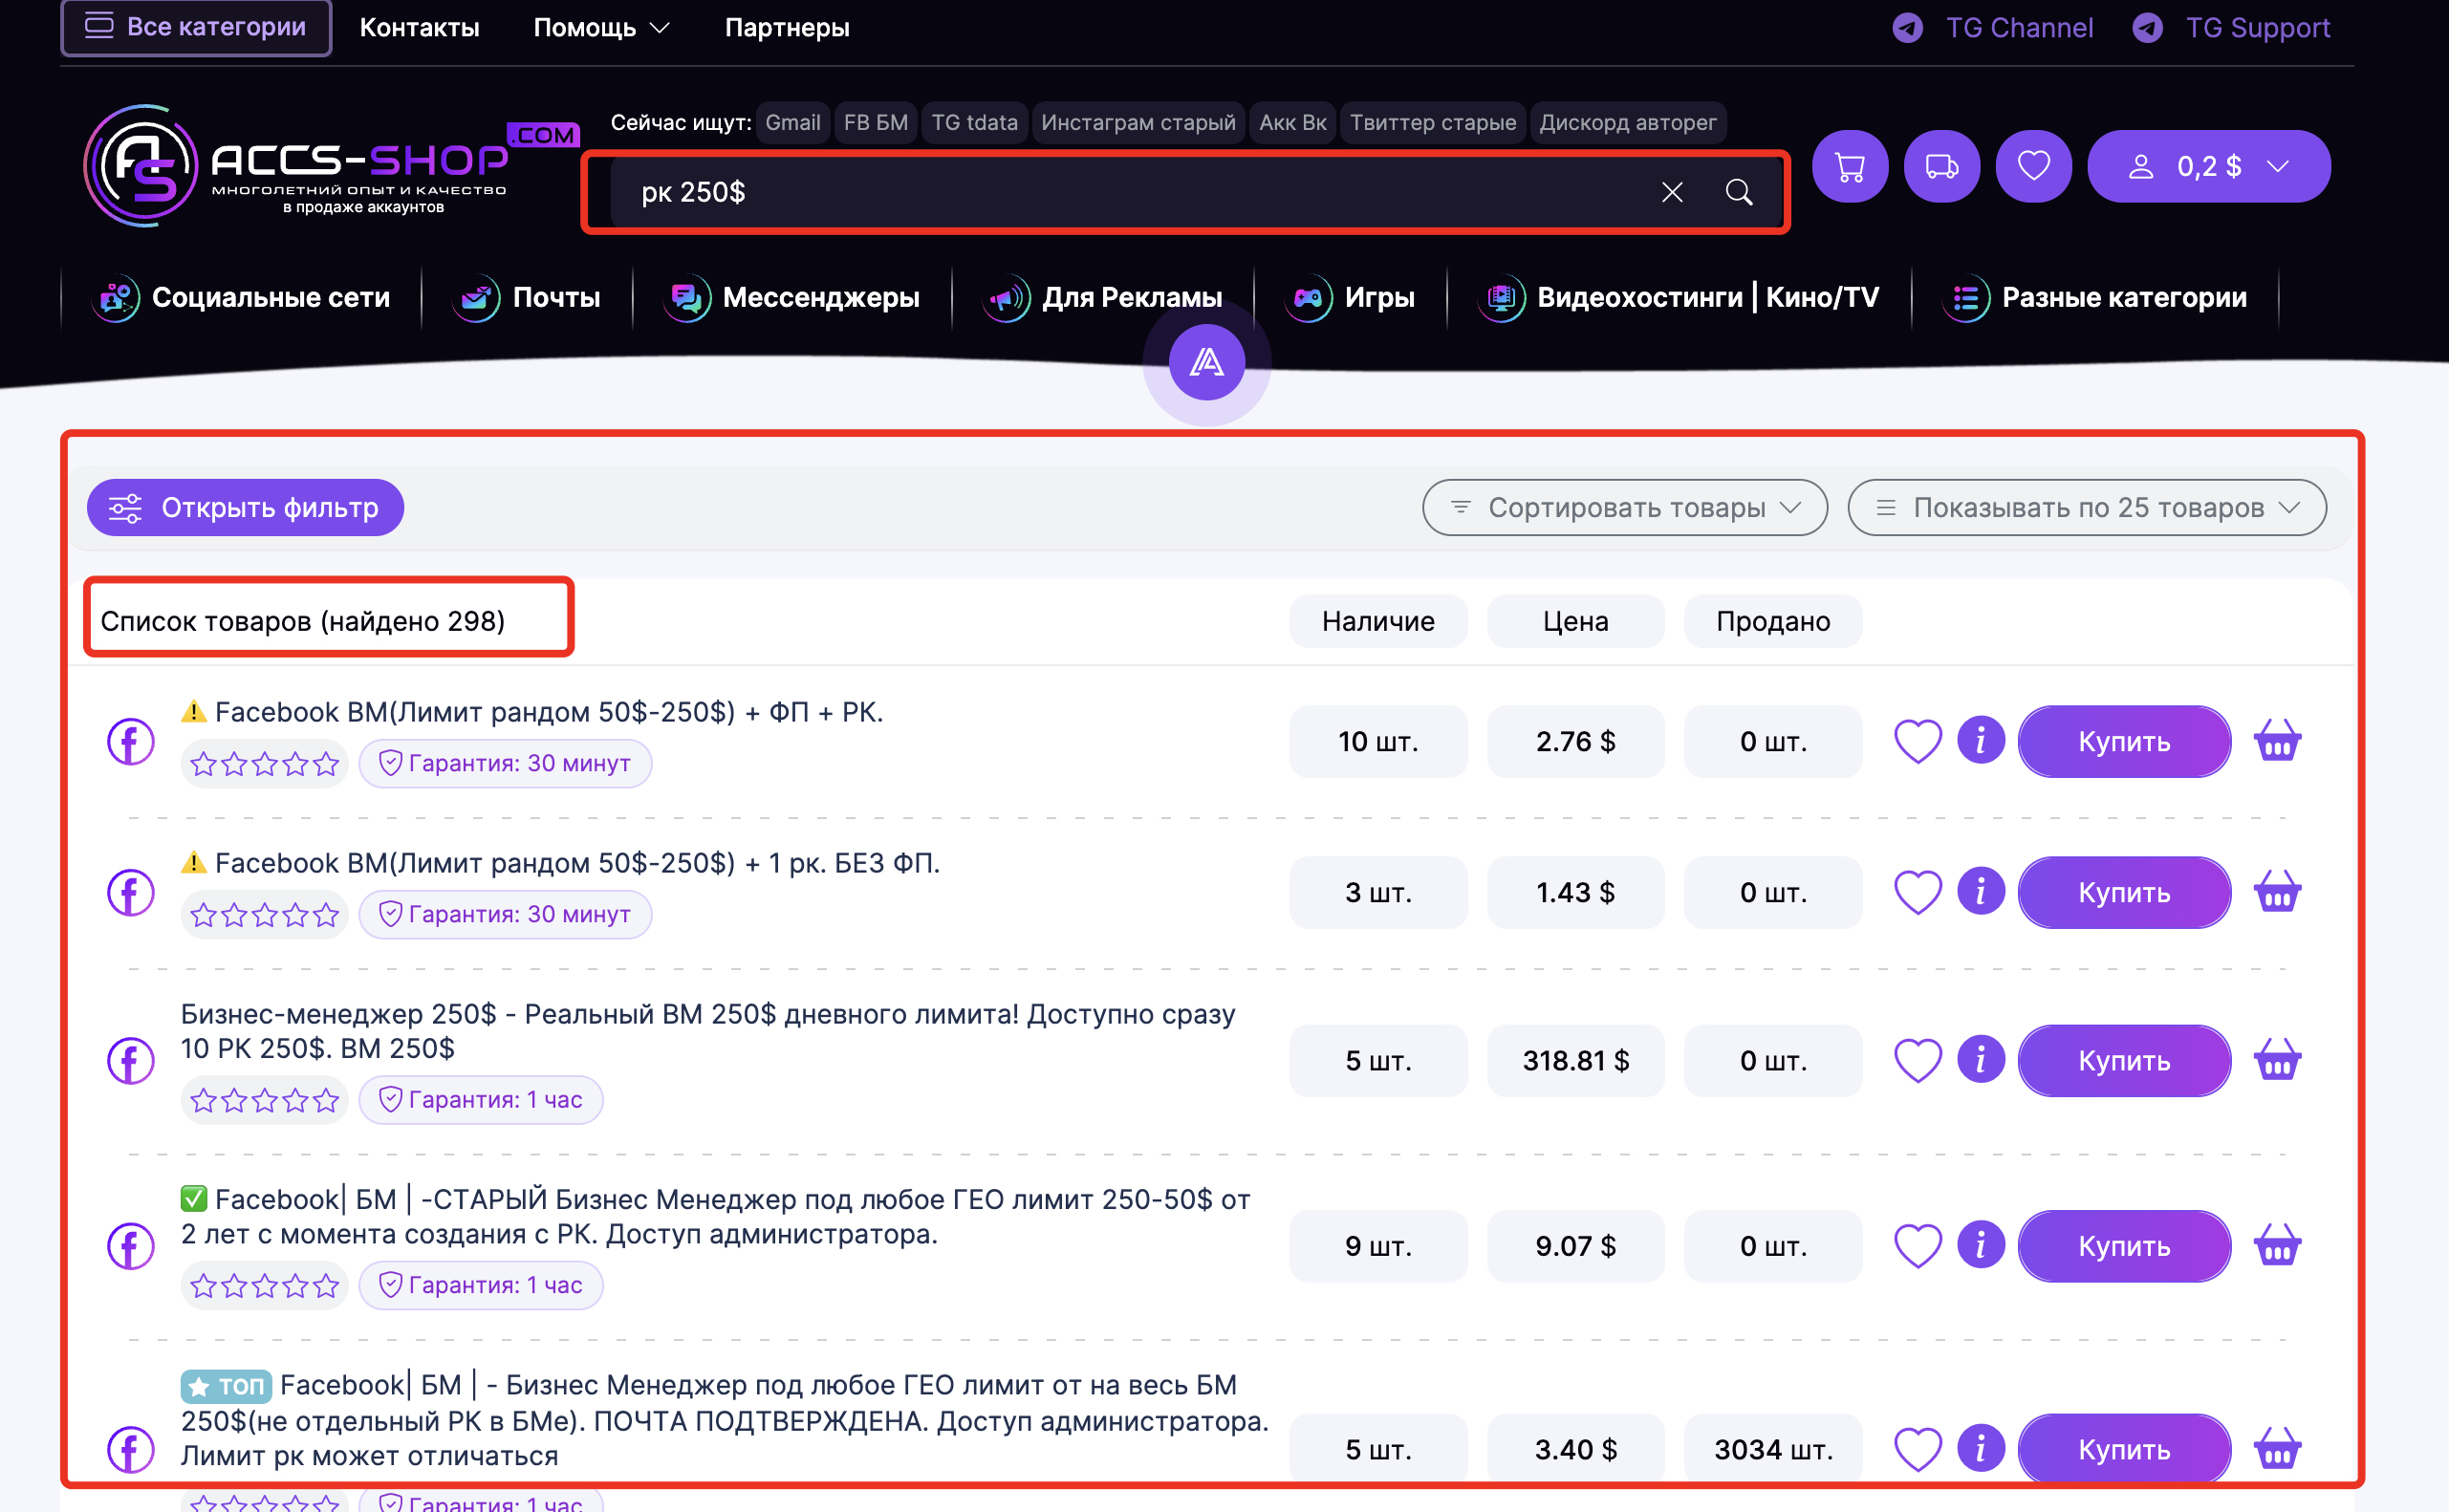The width and height of the screenshot is (2449, 1512).
Task: Click the shopping cart icon in header
Action: tap(1849, 167)
